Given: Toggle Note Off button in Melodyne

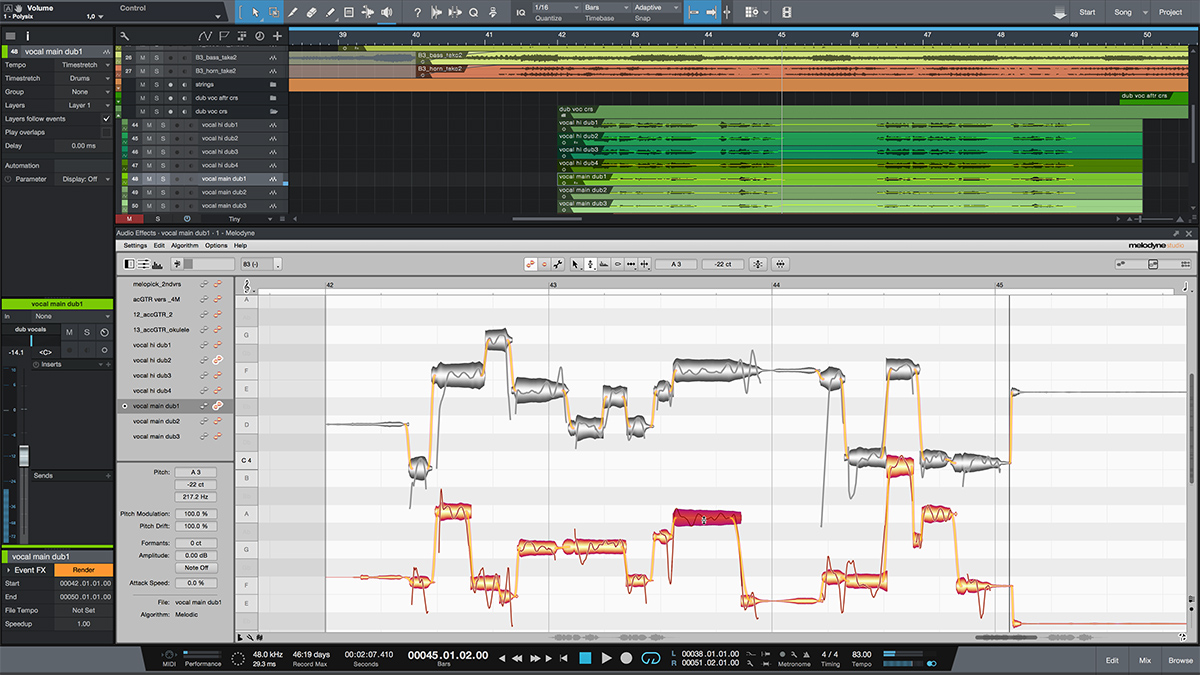Looking at the screenshot, I should pyautogui.click(x=196, y=567).
